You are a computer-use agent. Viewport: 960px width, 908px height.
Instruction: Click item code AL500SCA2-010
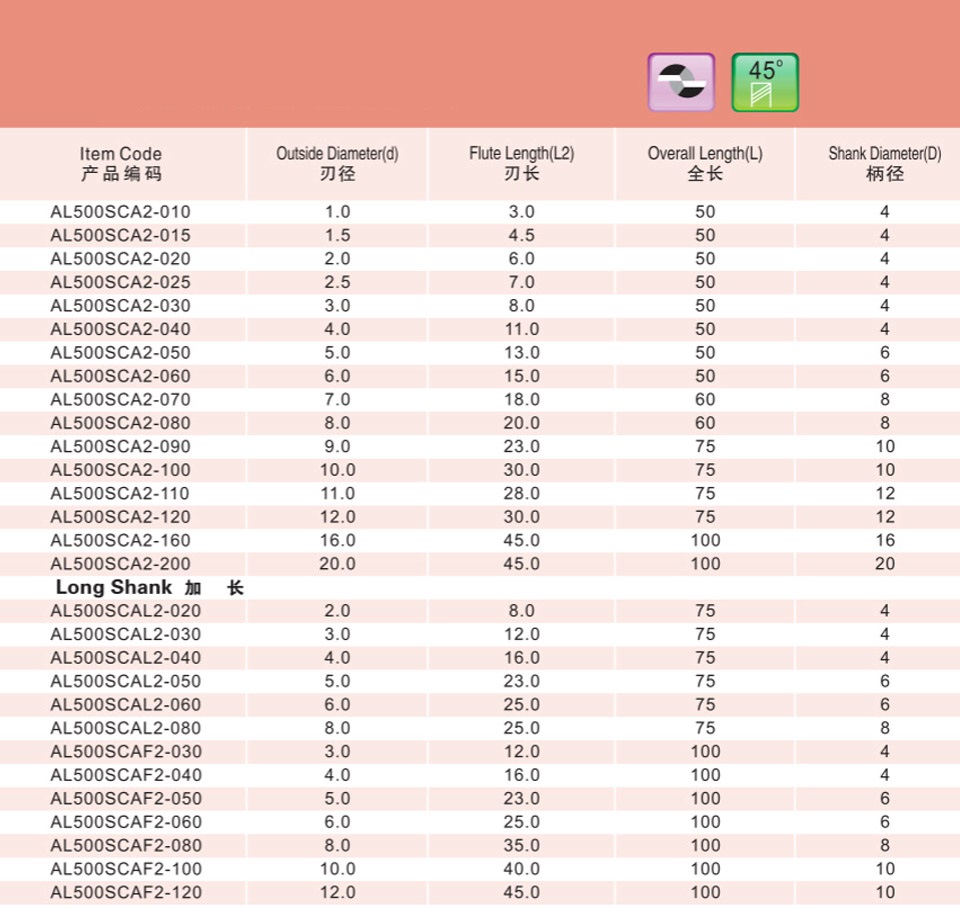pyautogui.click(x=121, y=212)
